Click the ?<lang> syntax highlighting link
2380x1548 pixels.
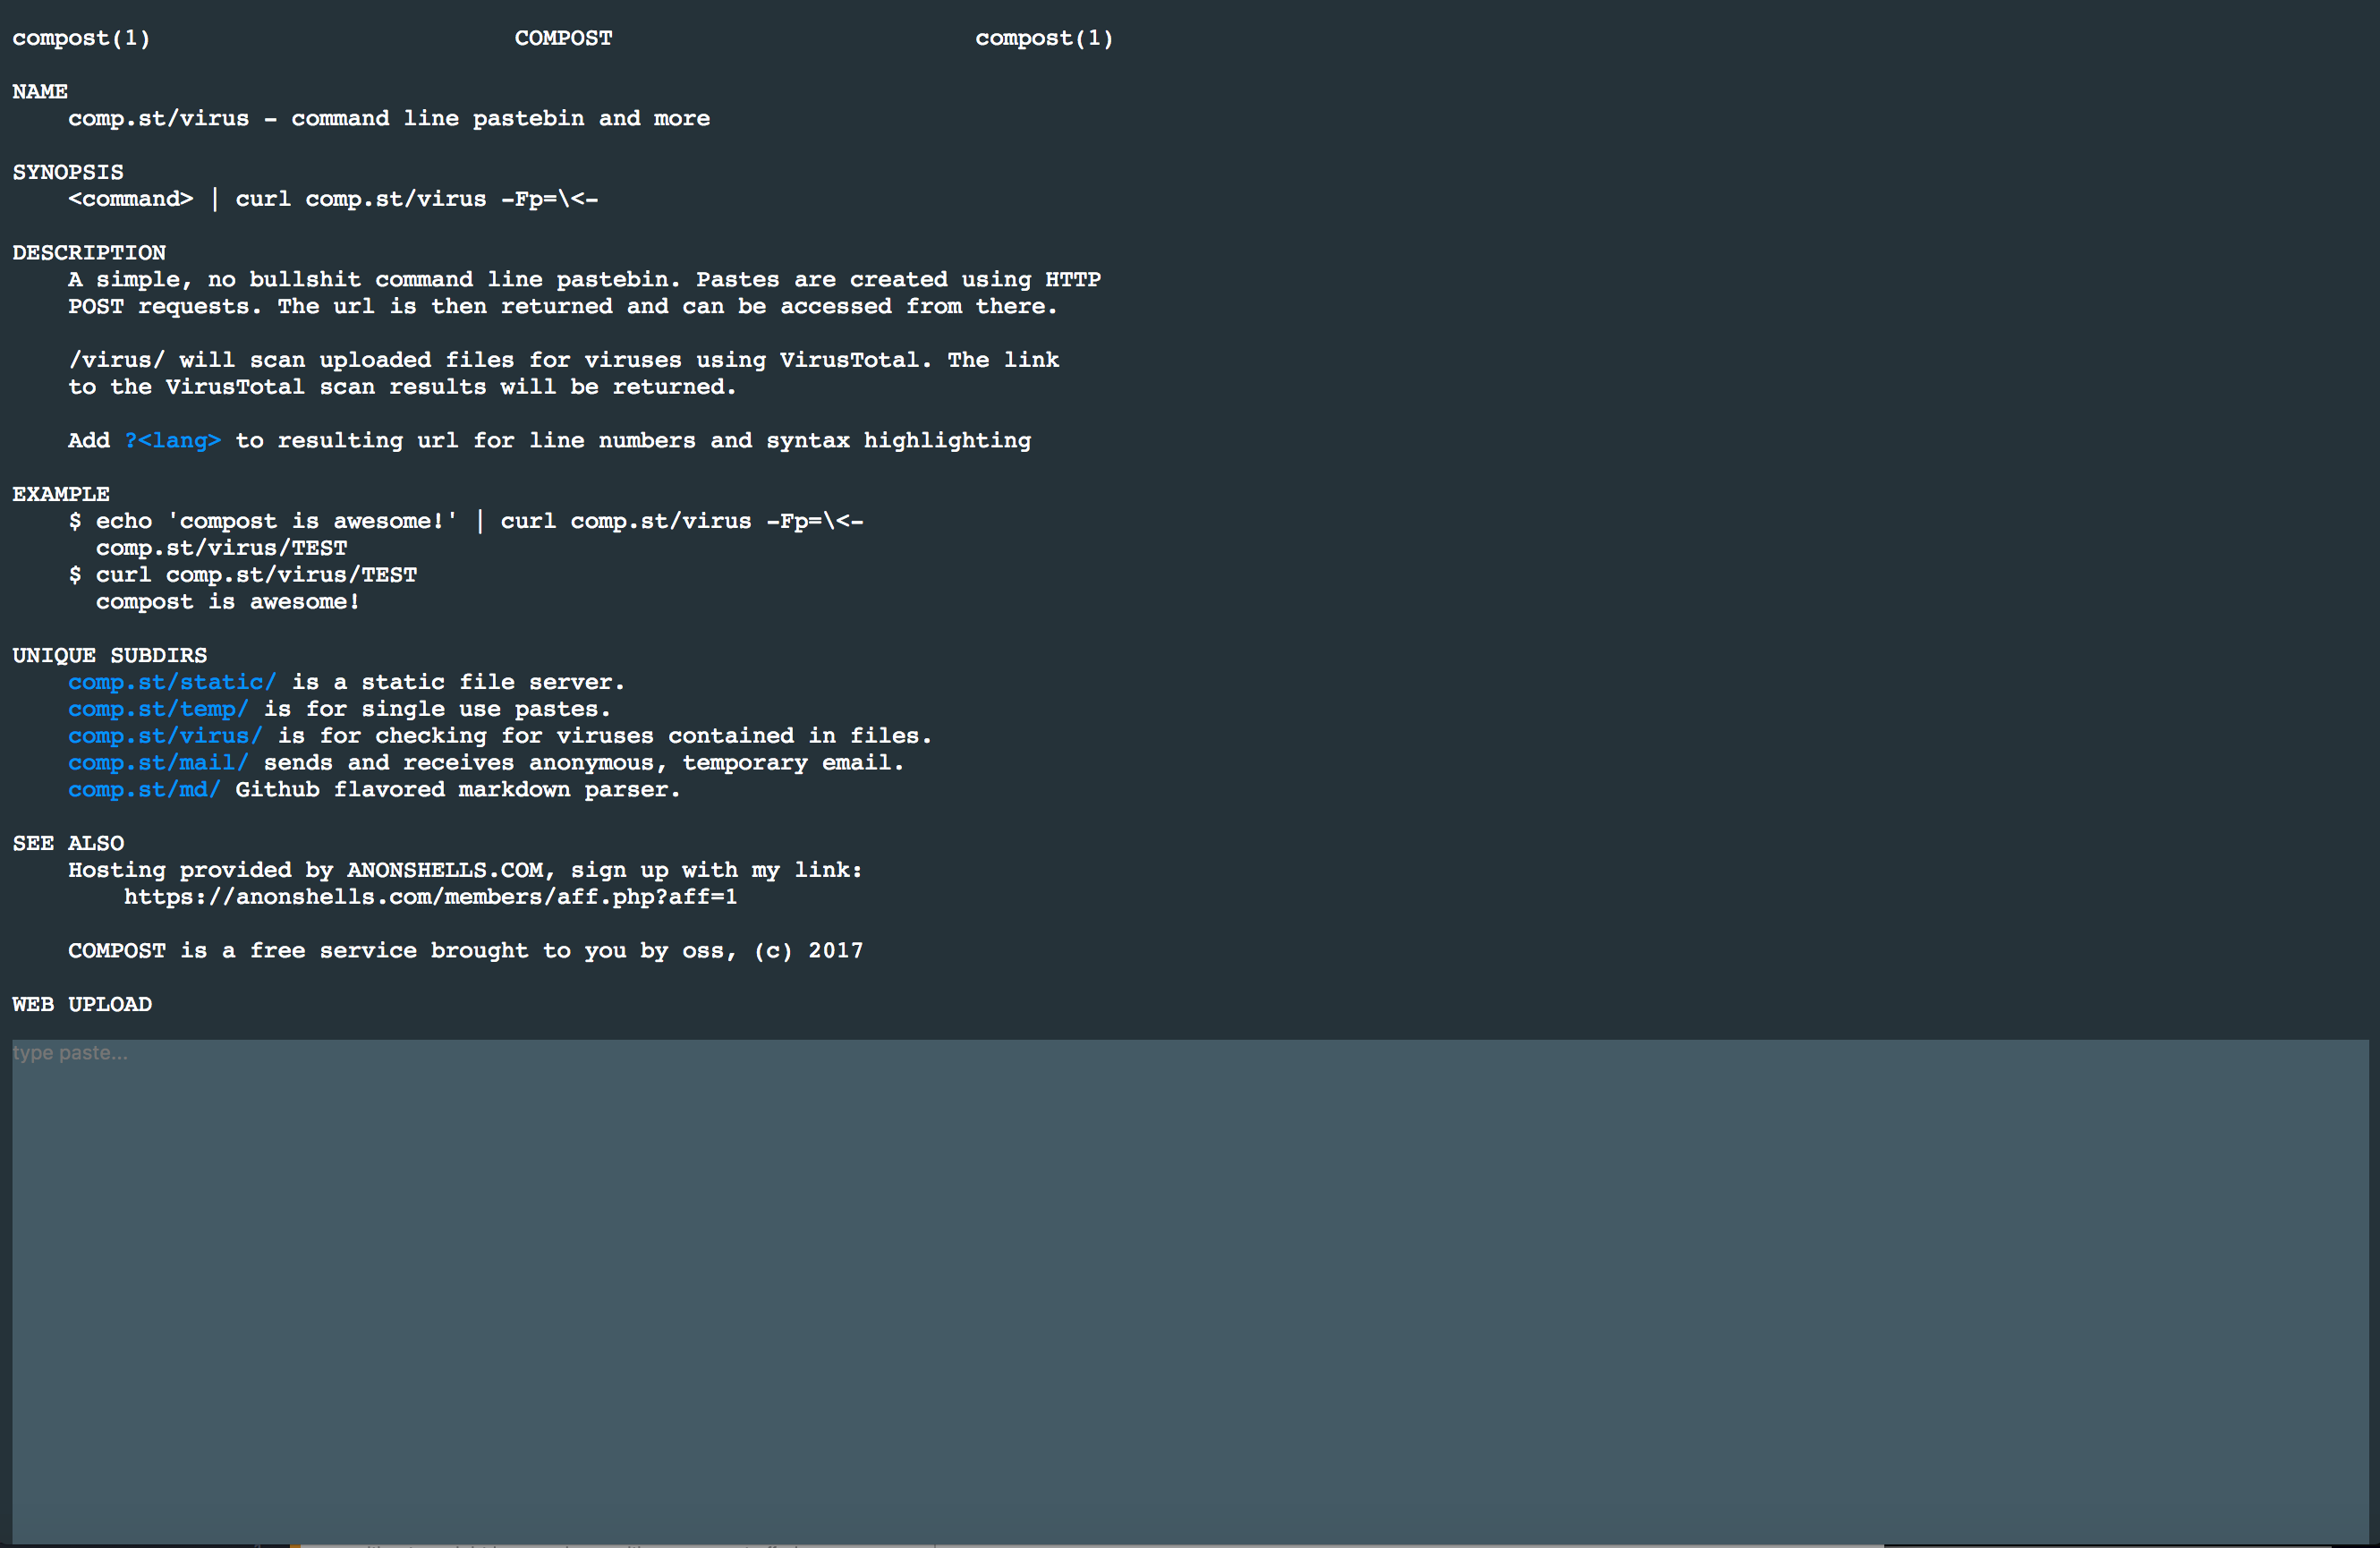(x=172, y=441)
